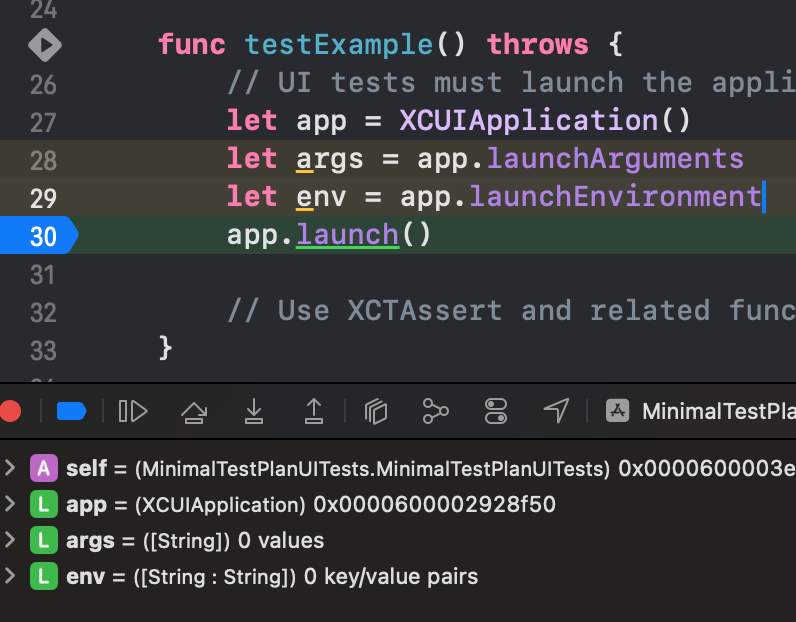Viewport: 796px width, 622px height.
Task: Expand the self variable disclosure arrow
Action: tap(10, 468)
